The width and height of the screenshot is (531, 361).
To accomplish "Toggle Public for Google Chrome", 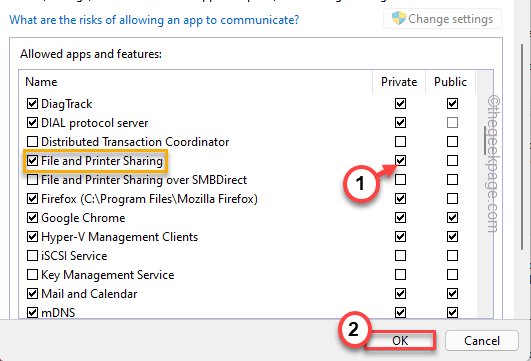I will click(x=452, y=217).
